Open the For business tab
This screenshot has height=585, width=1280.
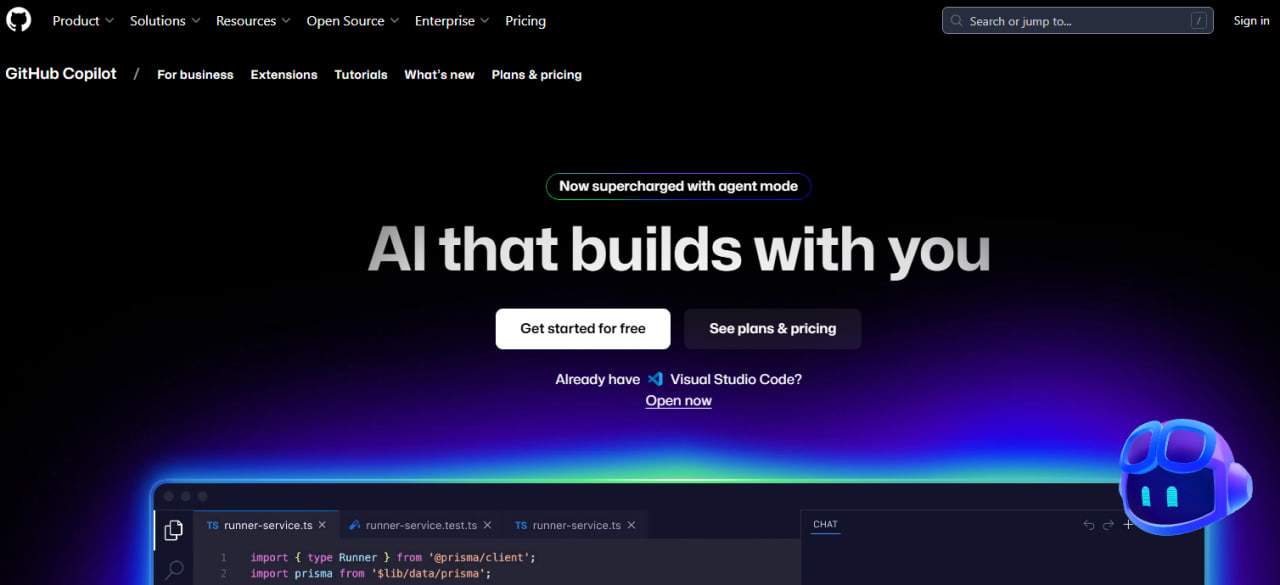pos(195,75)
